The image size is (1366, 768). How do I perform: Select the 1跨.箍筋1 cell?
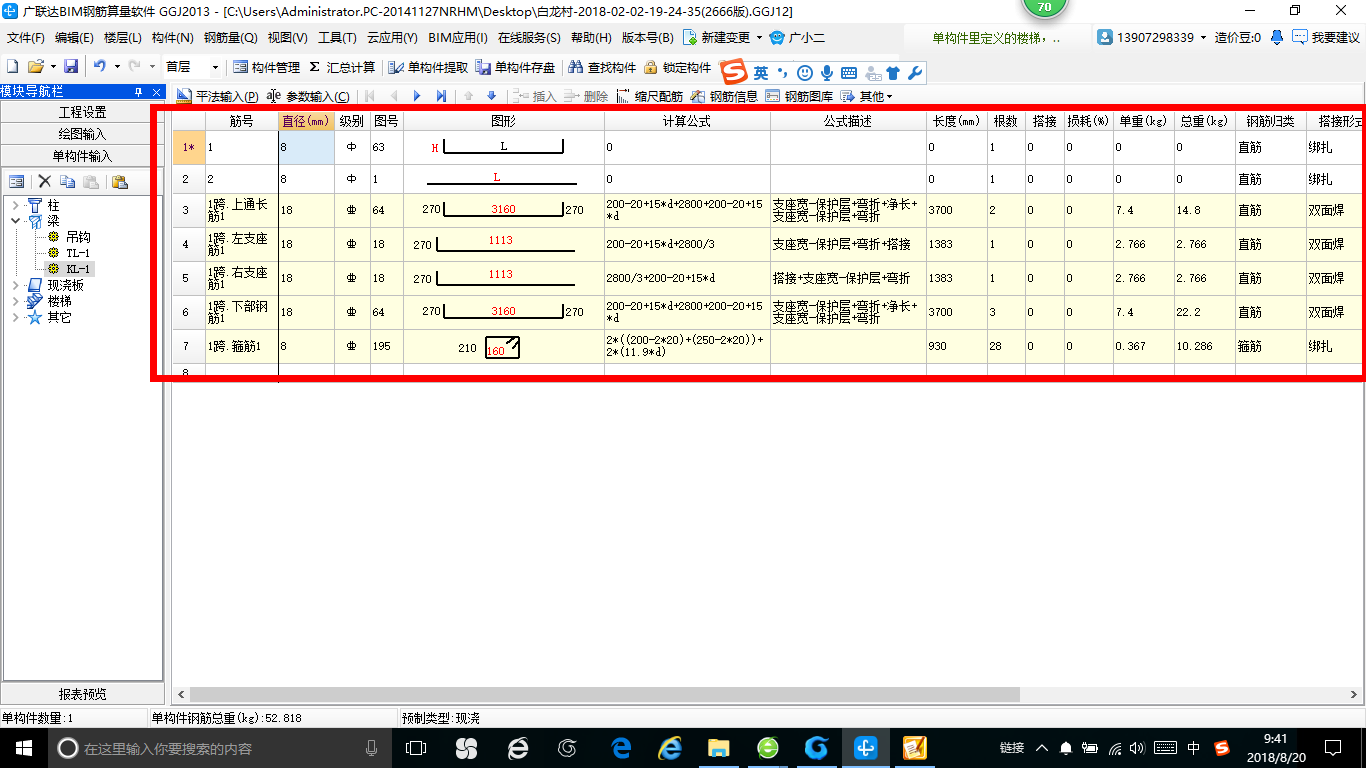241,347
